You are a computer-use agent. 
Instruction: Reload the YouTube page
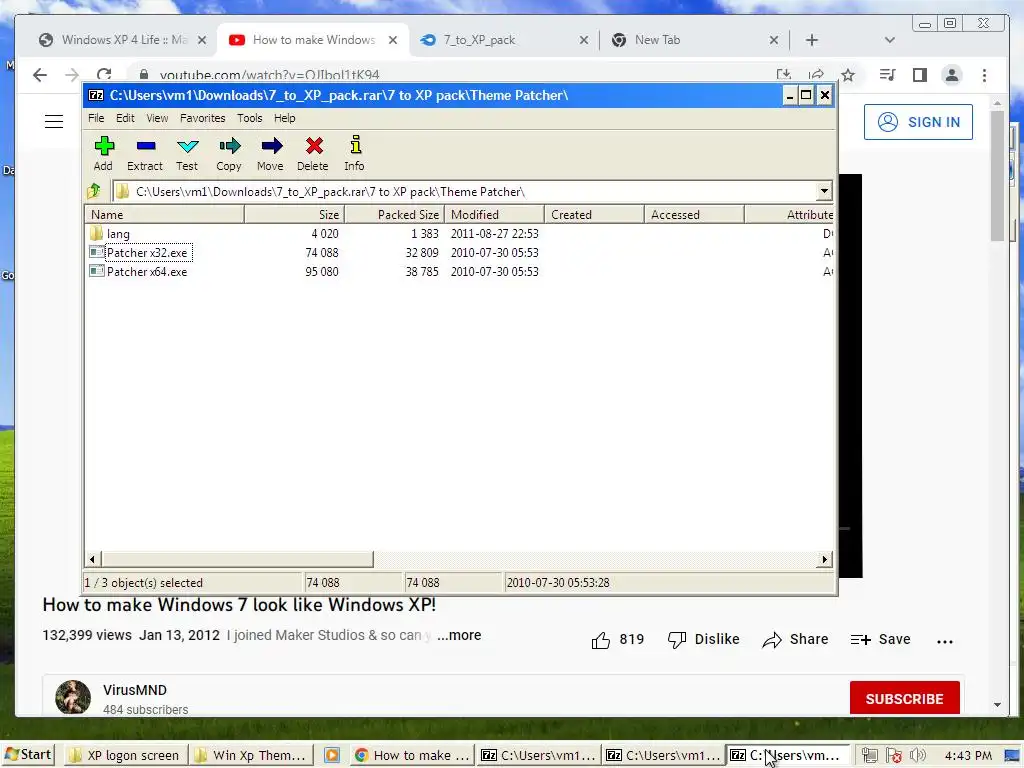[104, 75]
